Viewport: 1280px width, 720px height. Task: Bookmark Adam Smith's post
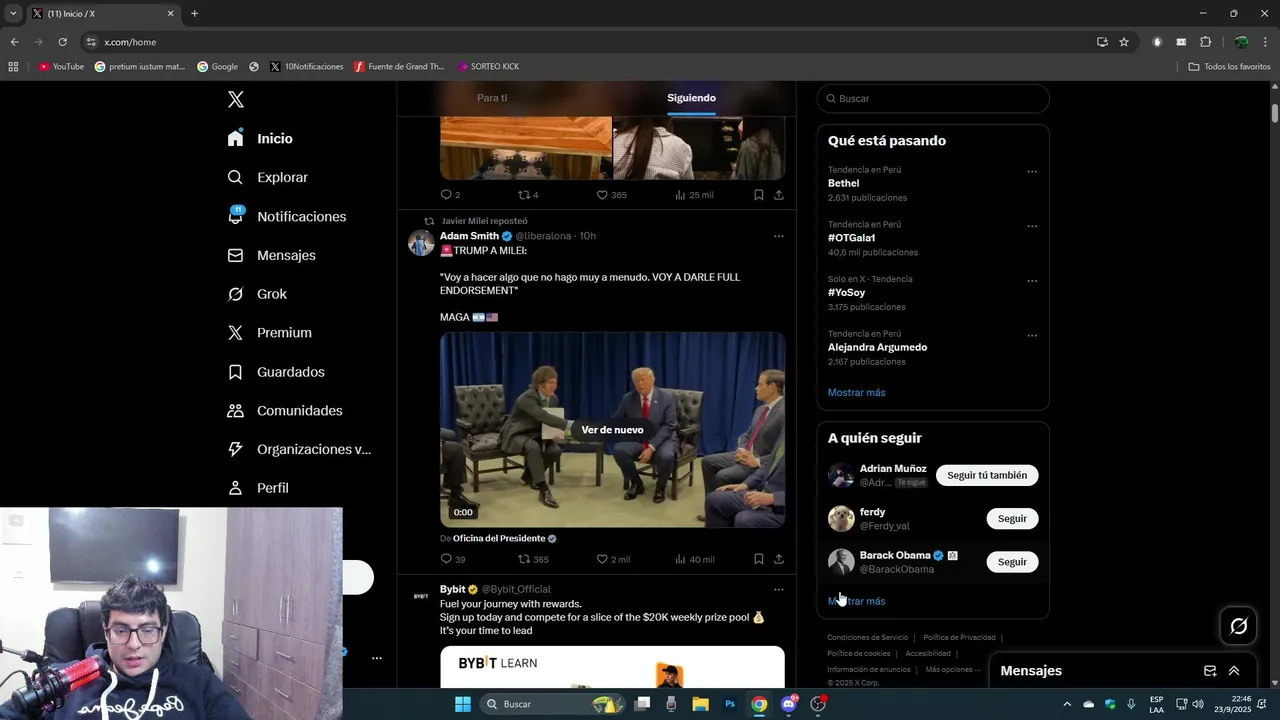pyautogui.click(x=759, y=559)
